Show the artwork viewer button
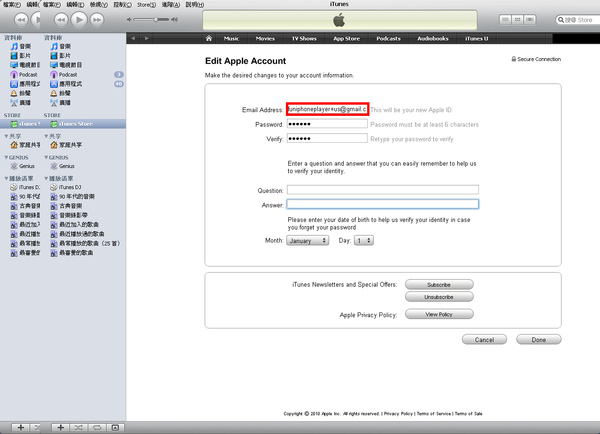This screenshot has height=434, width=600. click(x=115, y=427)
